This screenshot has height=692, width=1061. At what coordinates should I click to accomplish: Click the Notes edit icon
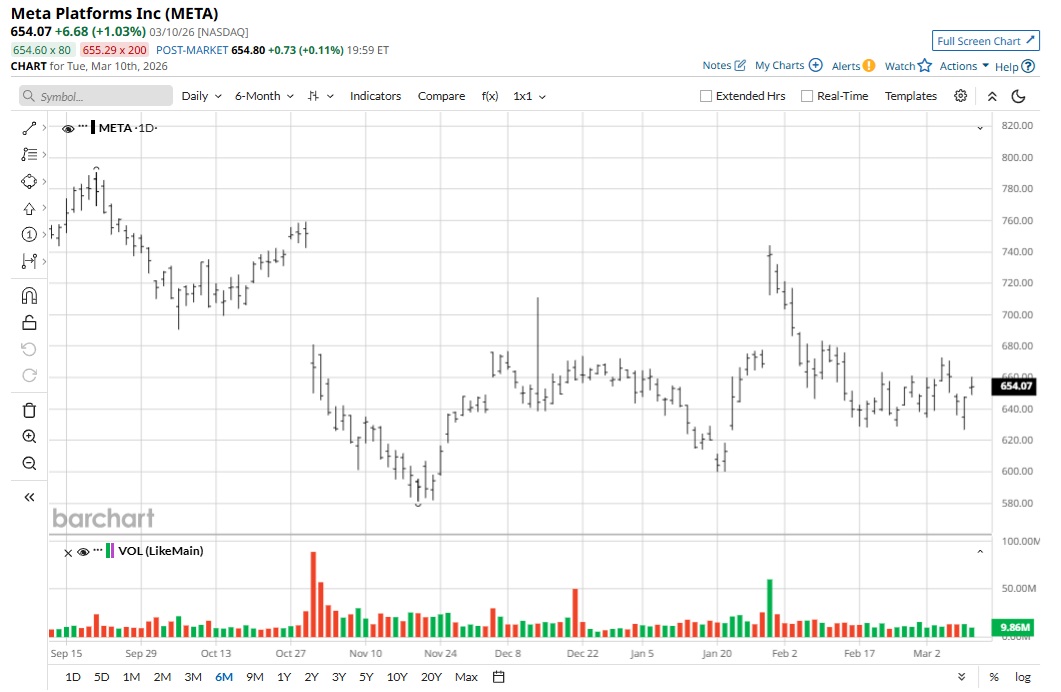point(740,66)
